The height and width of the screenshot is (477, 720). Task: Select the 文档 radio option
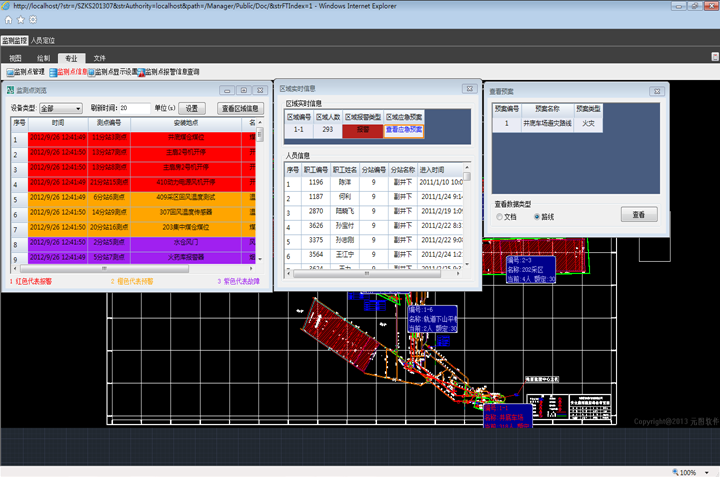click(x=500, y=216)
